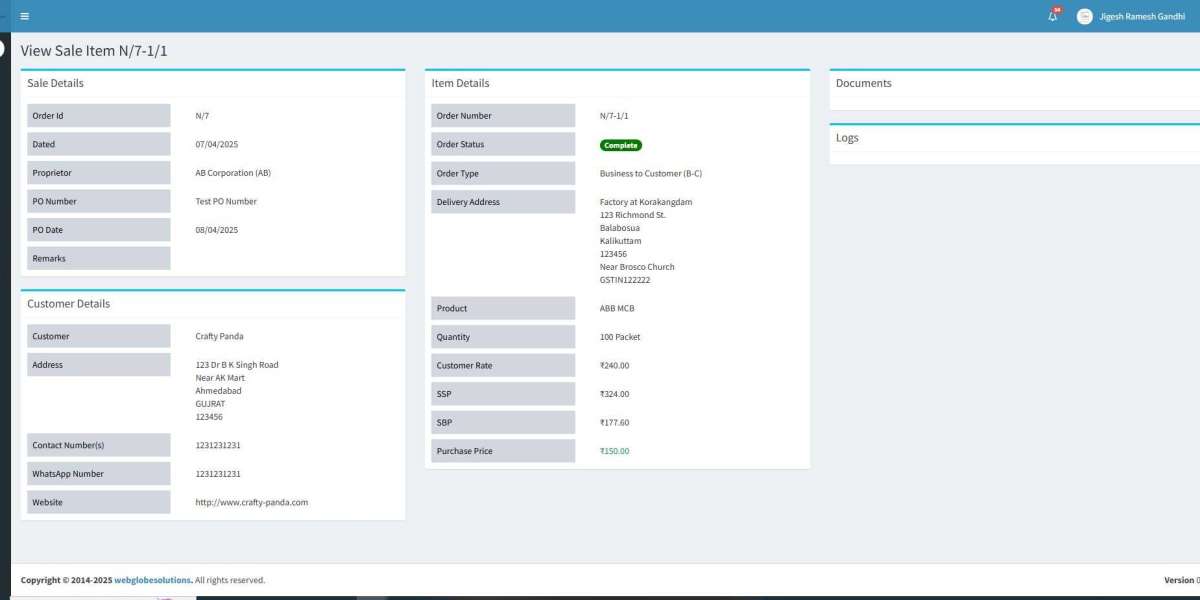Click the Logs panel heading
The image size is (1200, 600).
(847, 138)
